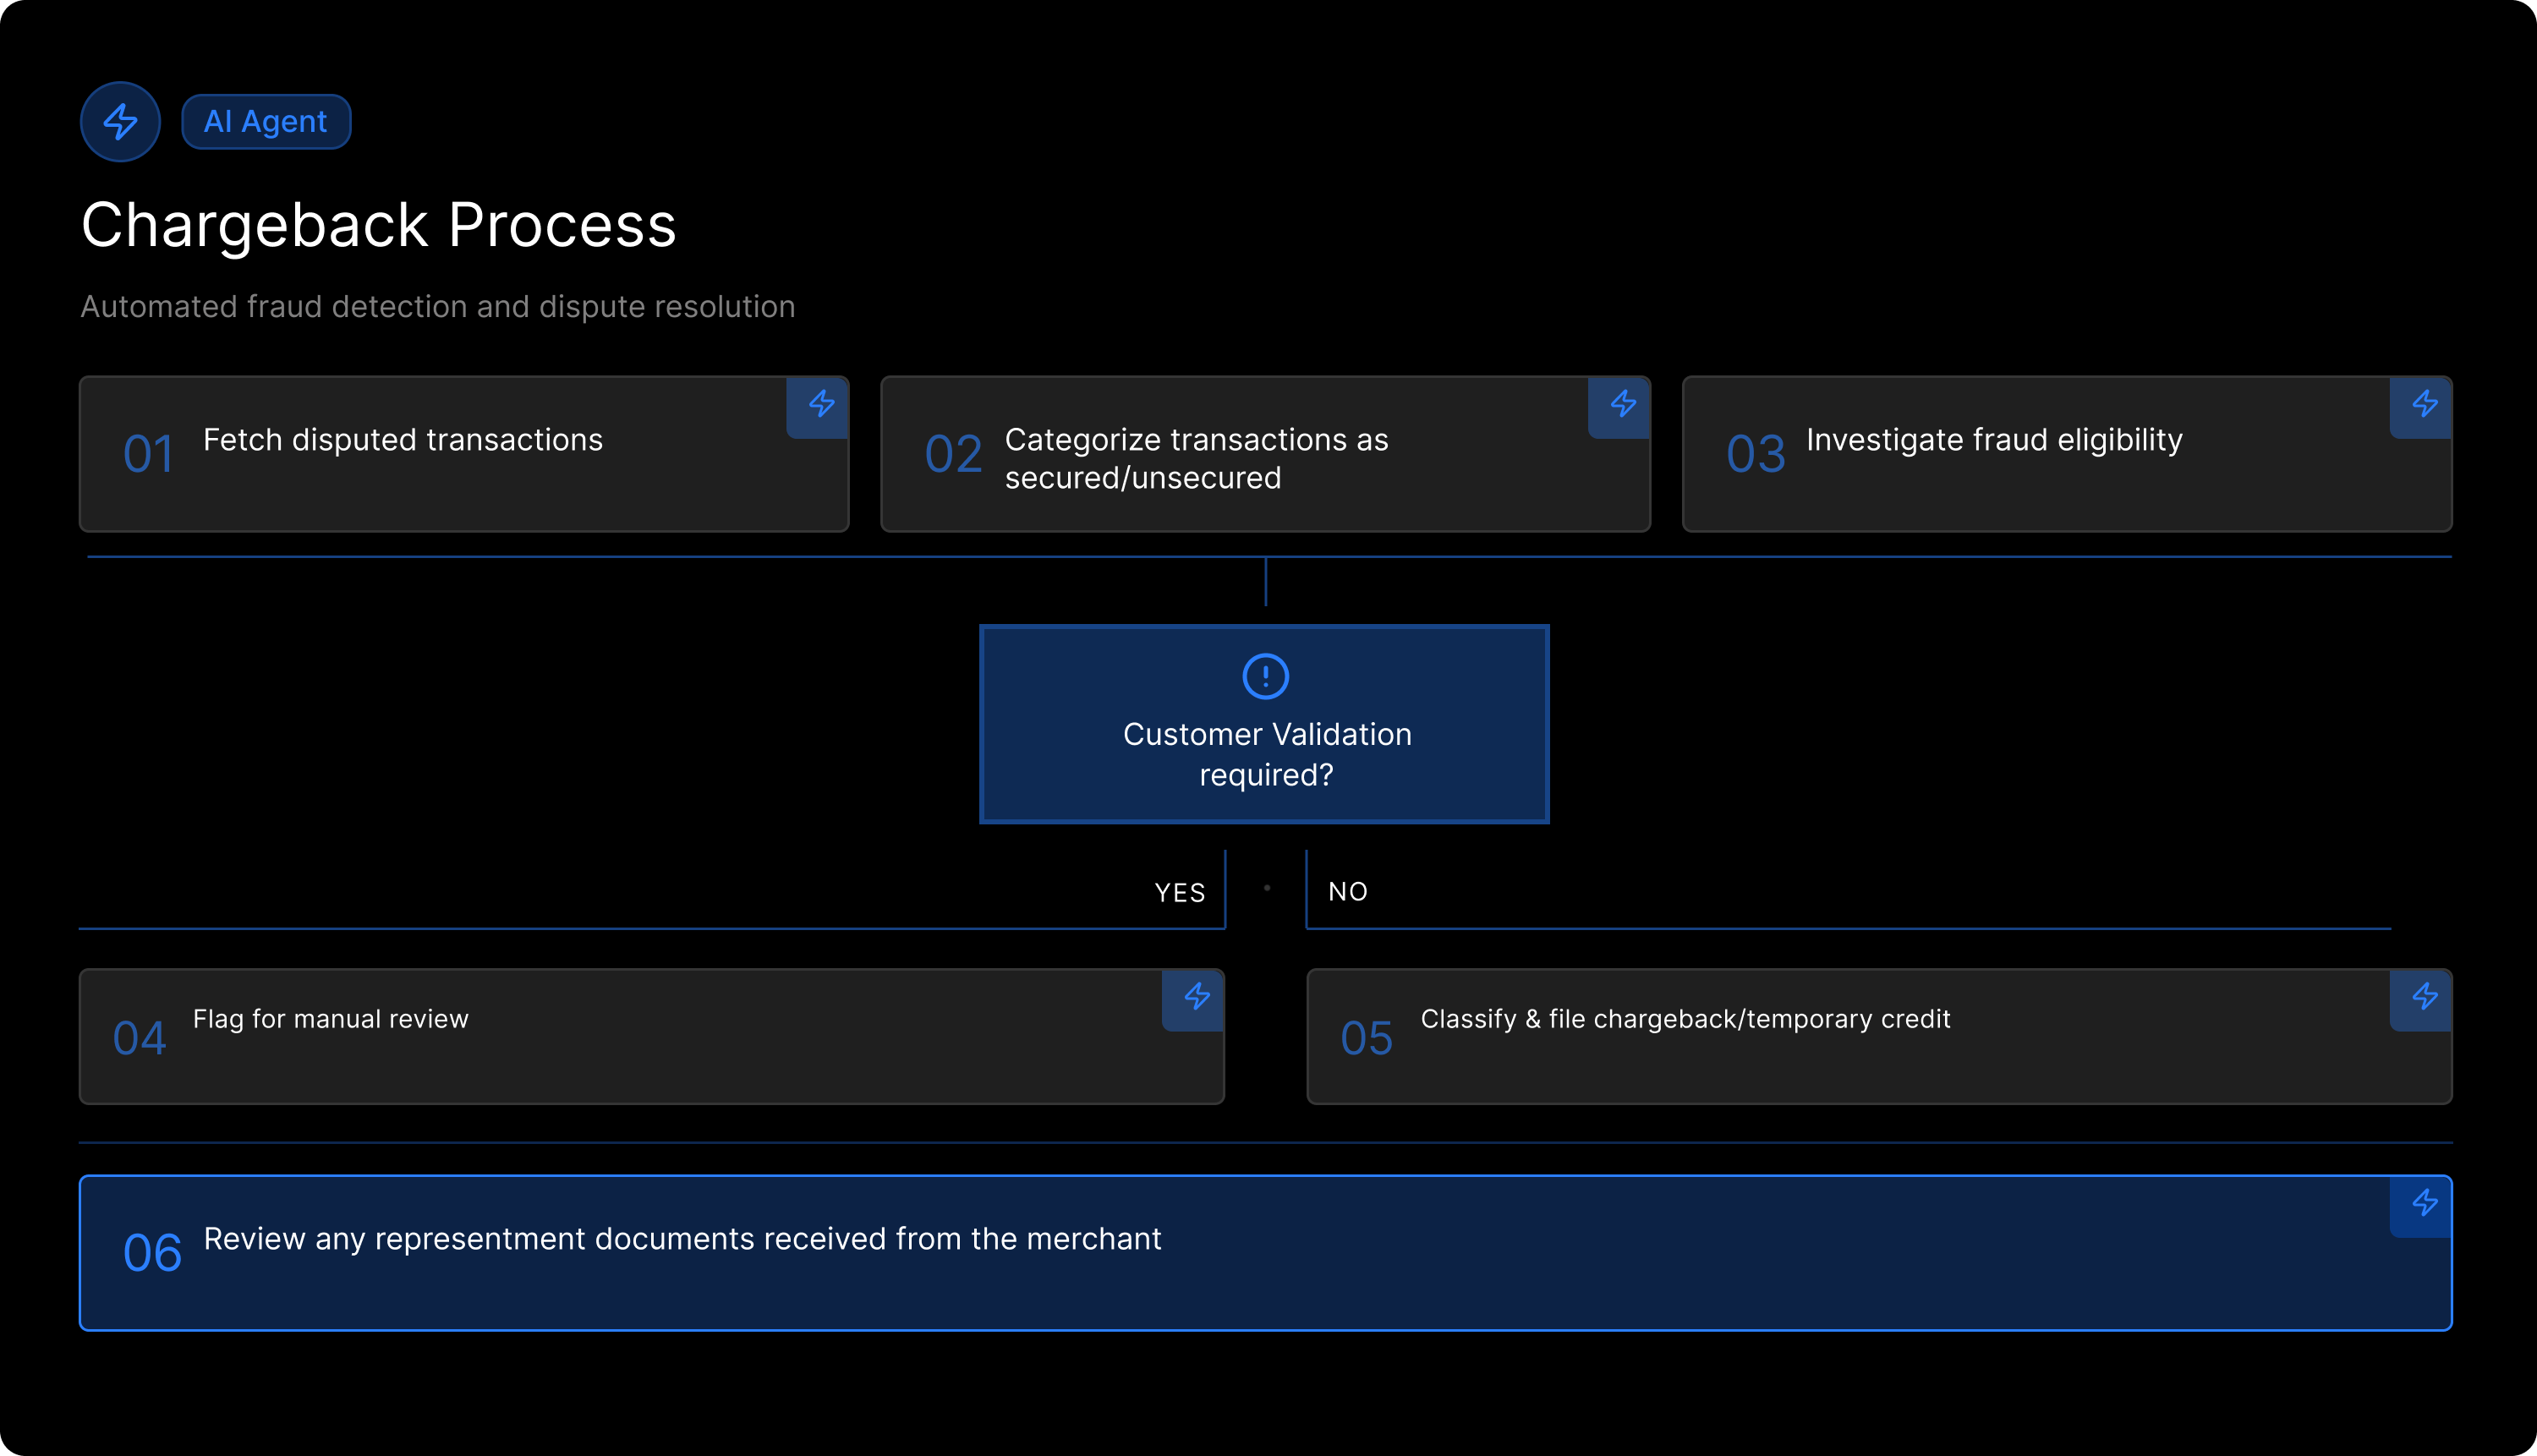
Task: Click lightning icon on Flag for manual review card
Action: (1196, 996)
